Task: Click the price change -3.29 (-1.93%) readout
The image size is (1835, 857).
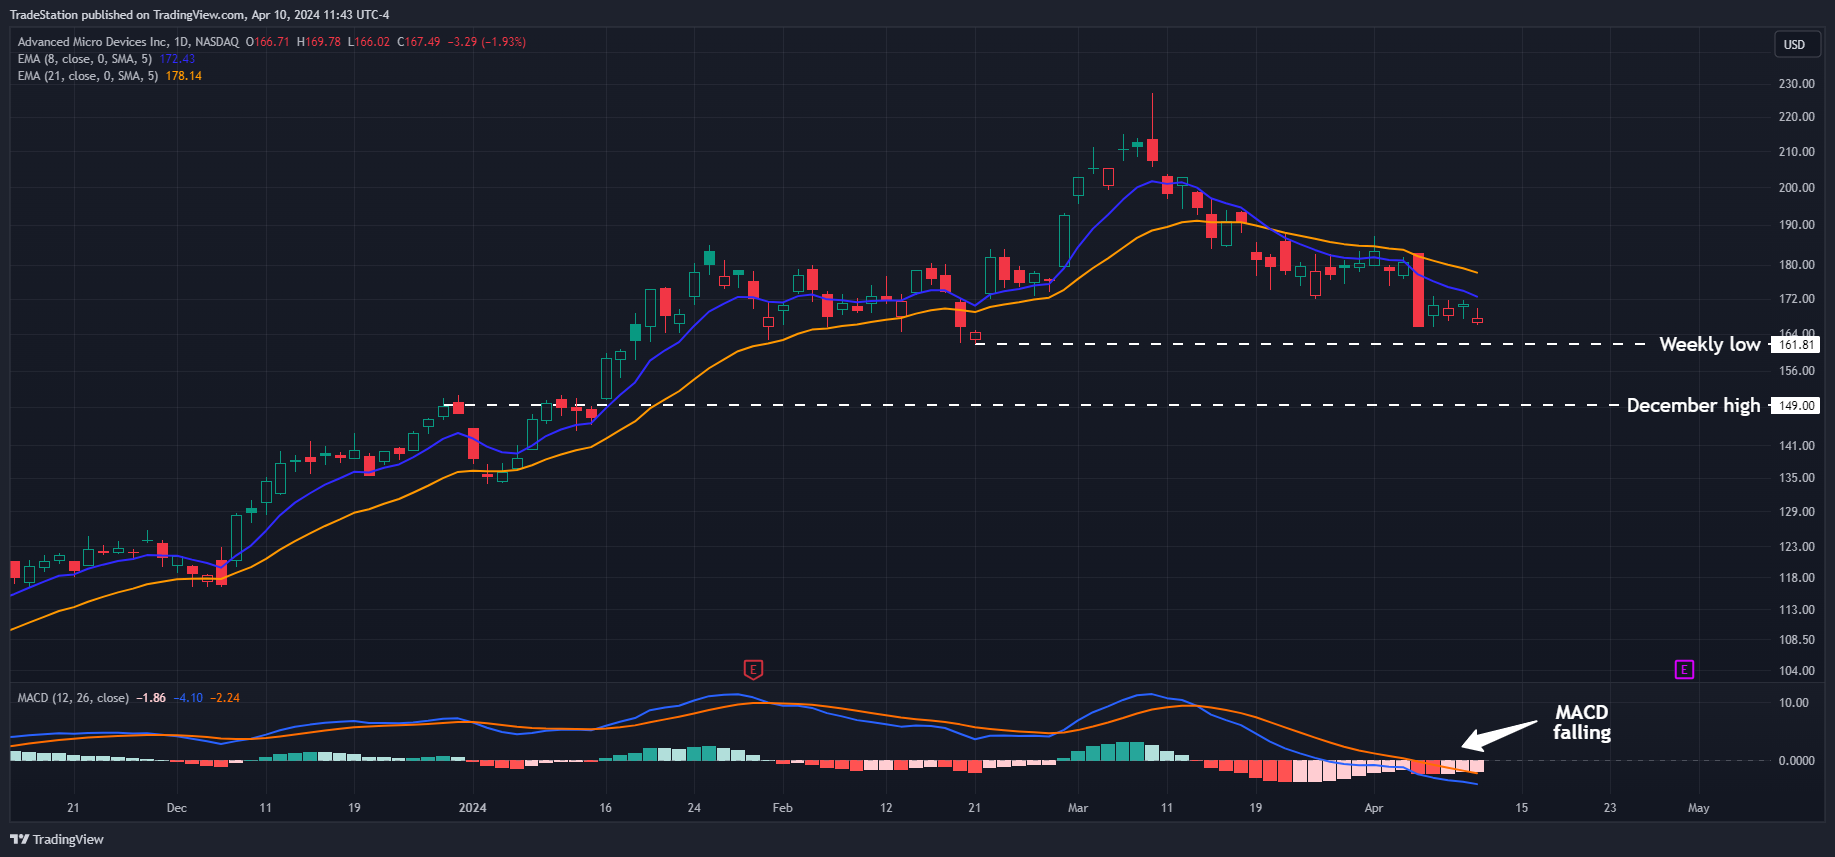Action: 486,42
